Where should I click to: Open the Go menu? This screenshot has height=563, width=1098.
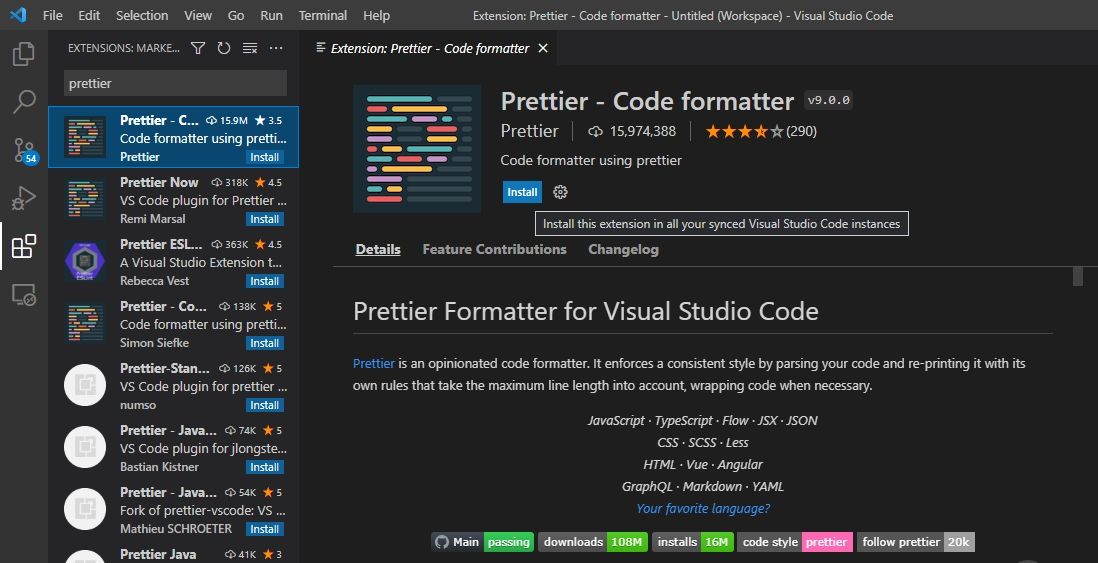(236, 15)
